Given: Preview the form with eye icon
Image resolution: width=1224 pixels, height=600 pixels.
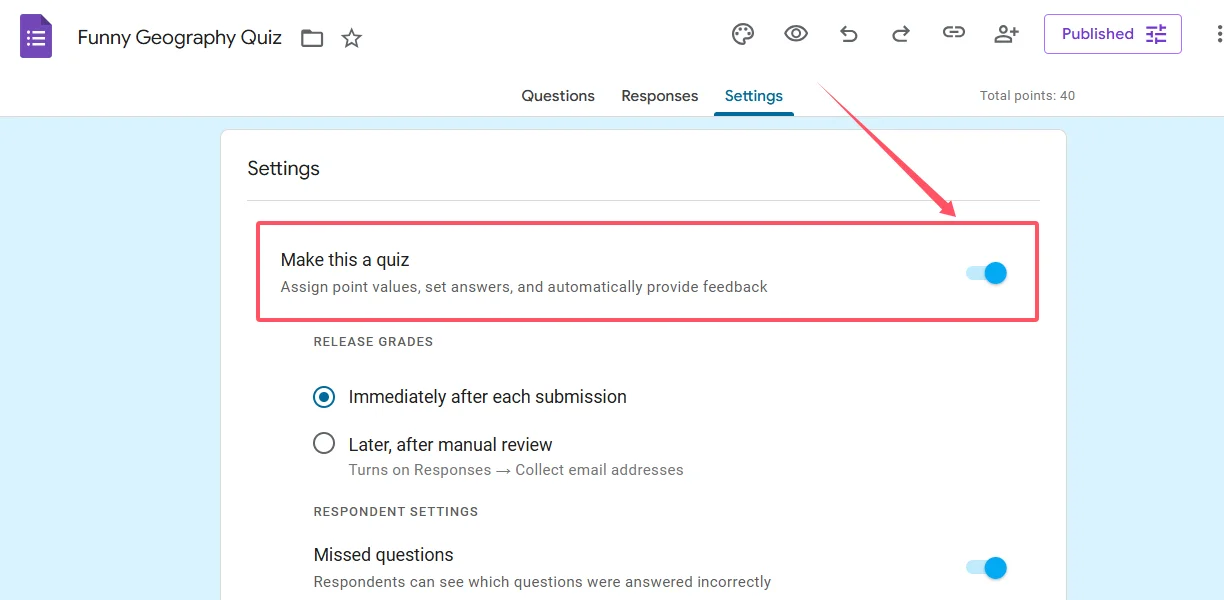Looking at the screenshot, I should pos(796,34).
